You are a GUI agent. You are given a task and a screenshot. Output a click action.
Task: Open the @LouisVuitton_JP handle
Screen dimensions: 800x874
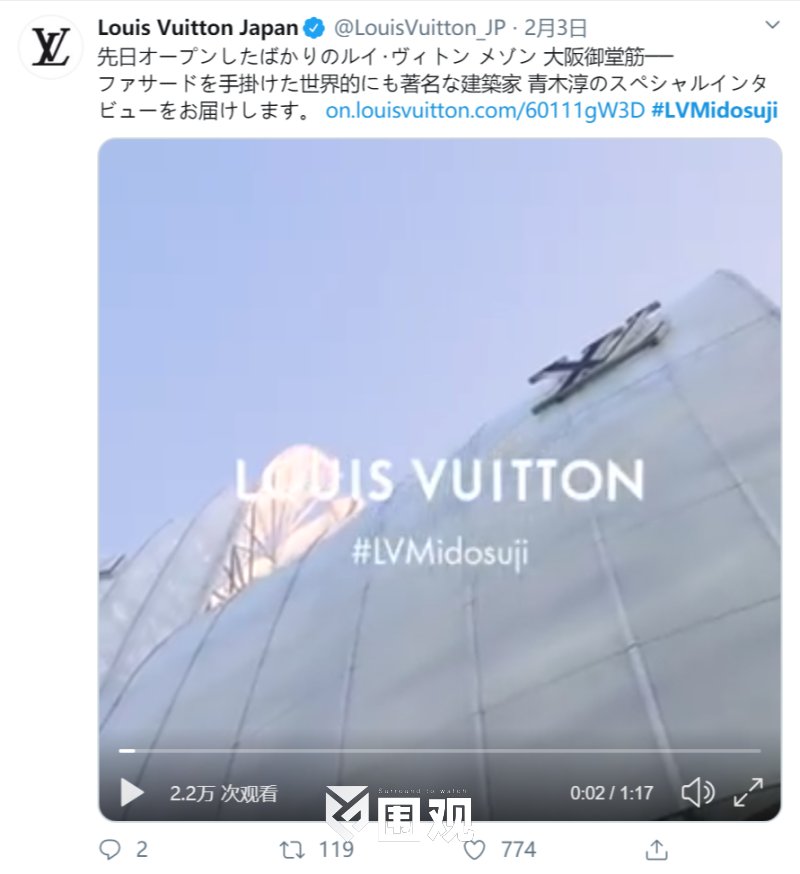419,28
